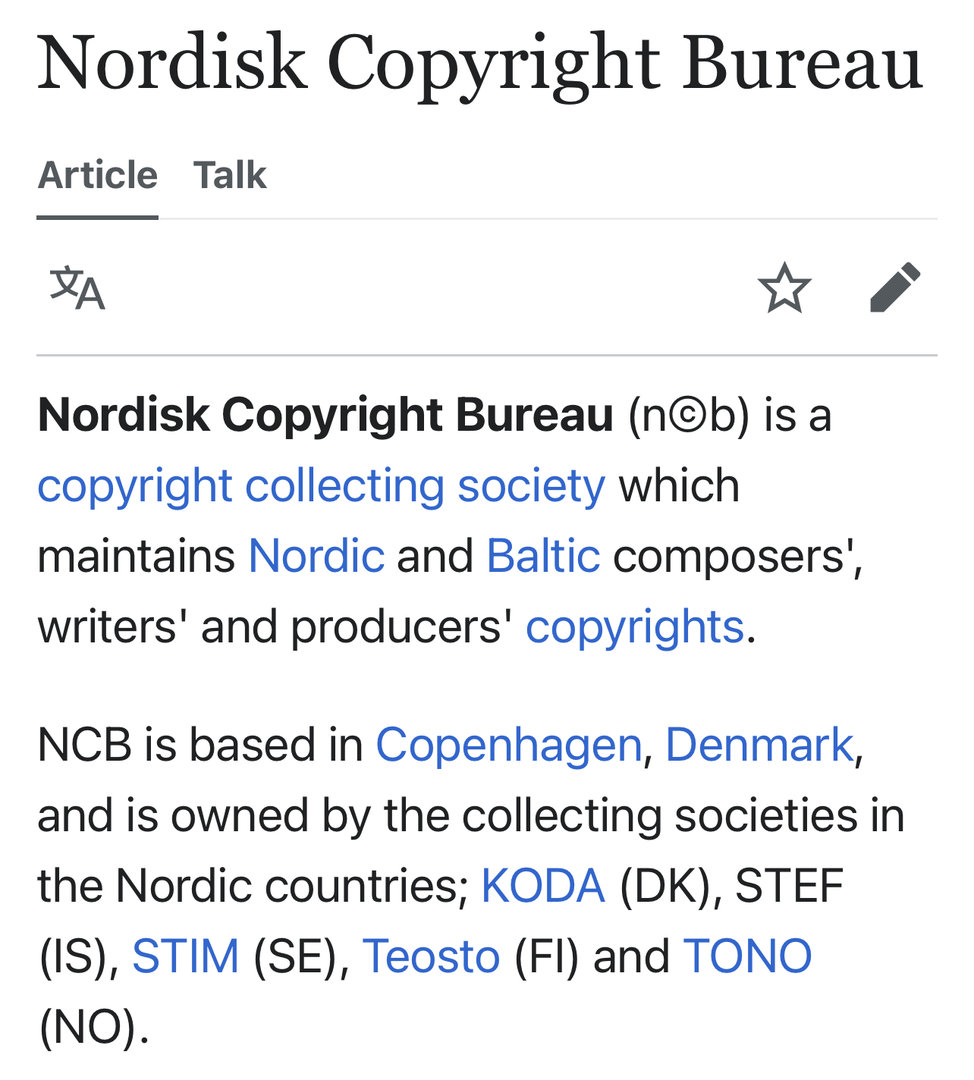974x1080 pixels.
Task: Open the TONO link
Action: [747, 957]
